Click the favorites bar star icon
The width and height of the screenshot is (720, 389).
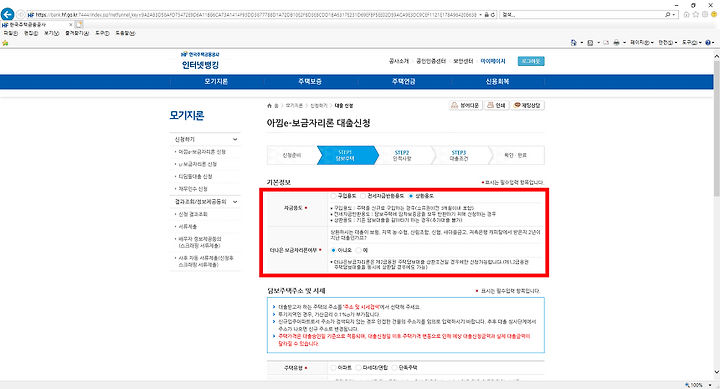point(6,43)
